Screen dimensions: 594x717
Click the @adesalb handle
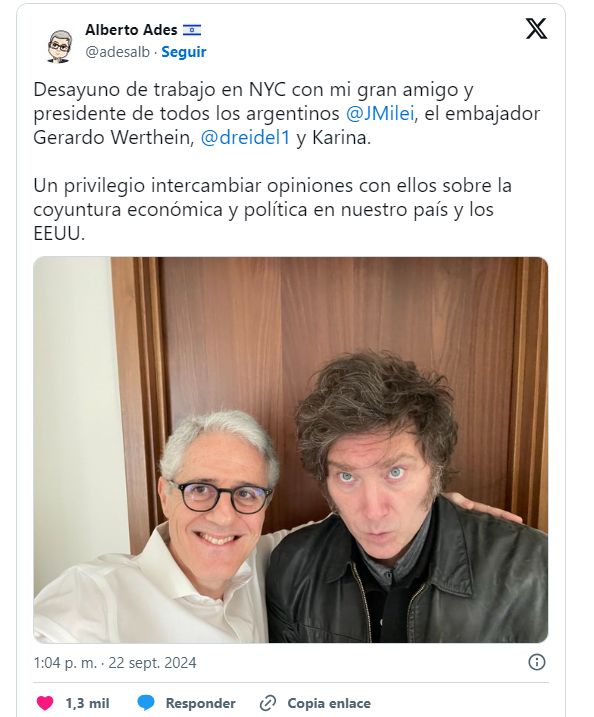tap(118, 52)
